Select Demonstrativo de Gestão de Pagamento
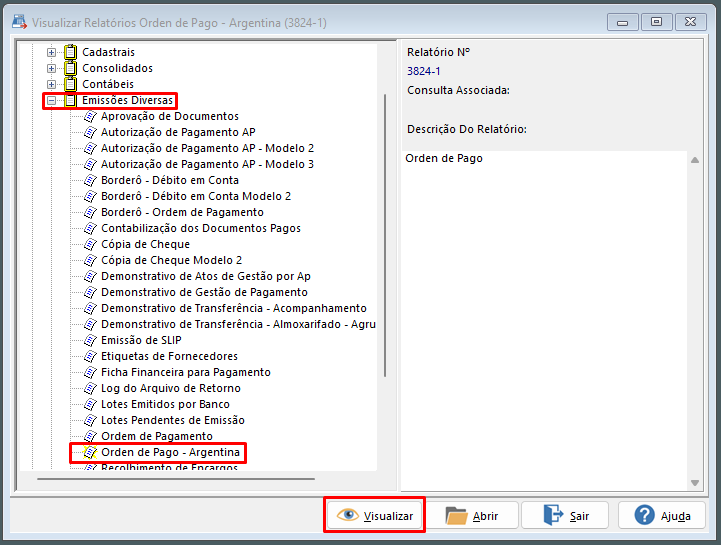 click(205, 293)
